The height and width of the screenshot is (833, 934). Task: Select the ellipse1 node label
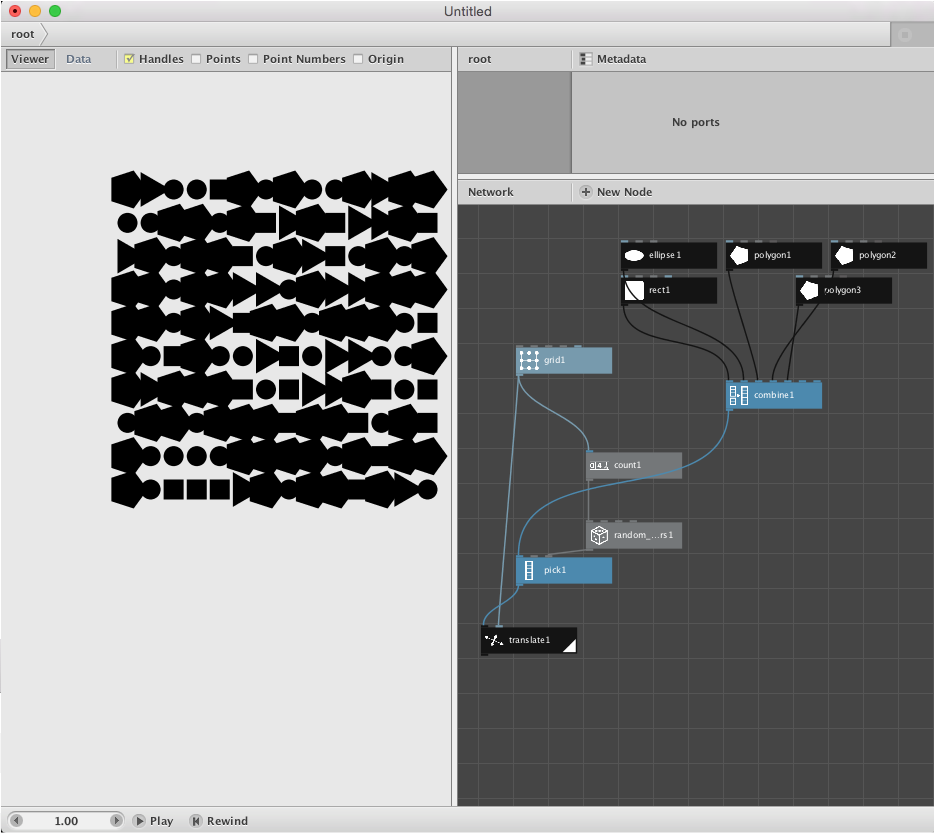(x=665, y=255)
